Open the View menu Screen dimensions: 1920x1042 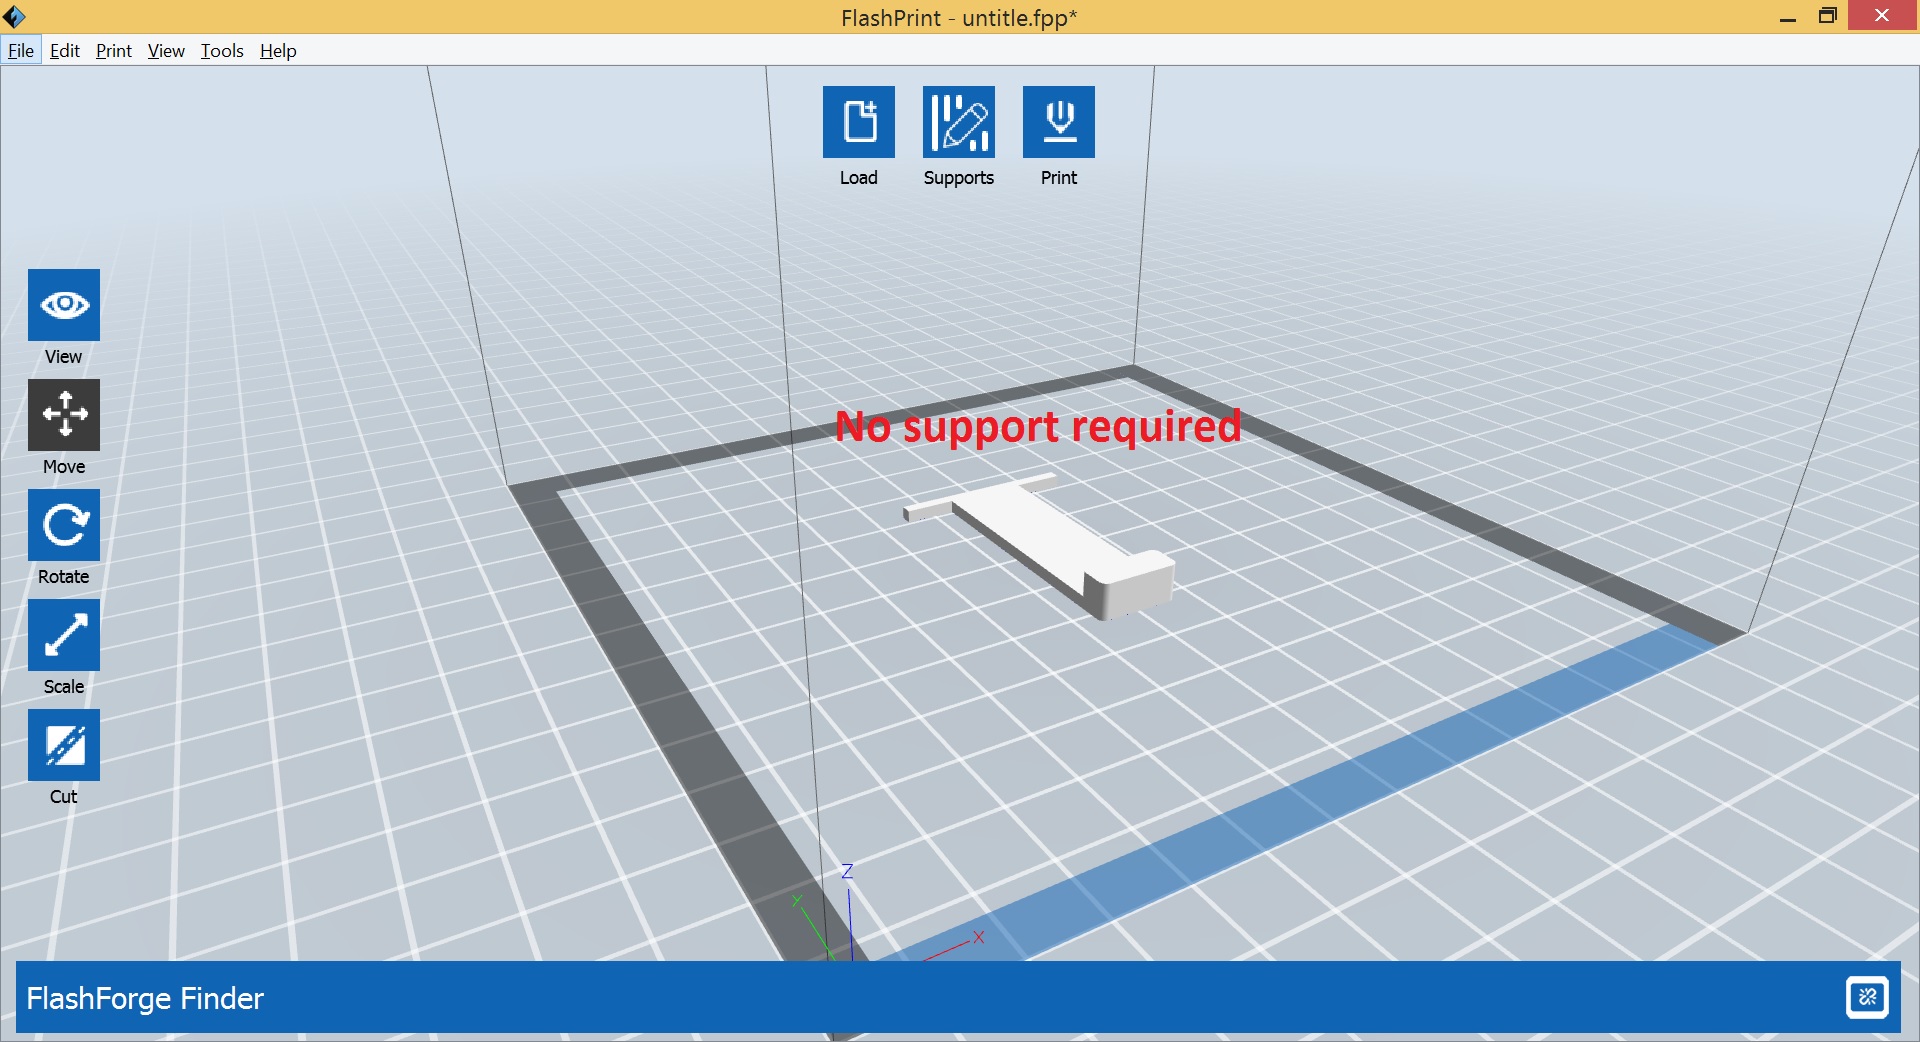point(166,51)
